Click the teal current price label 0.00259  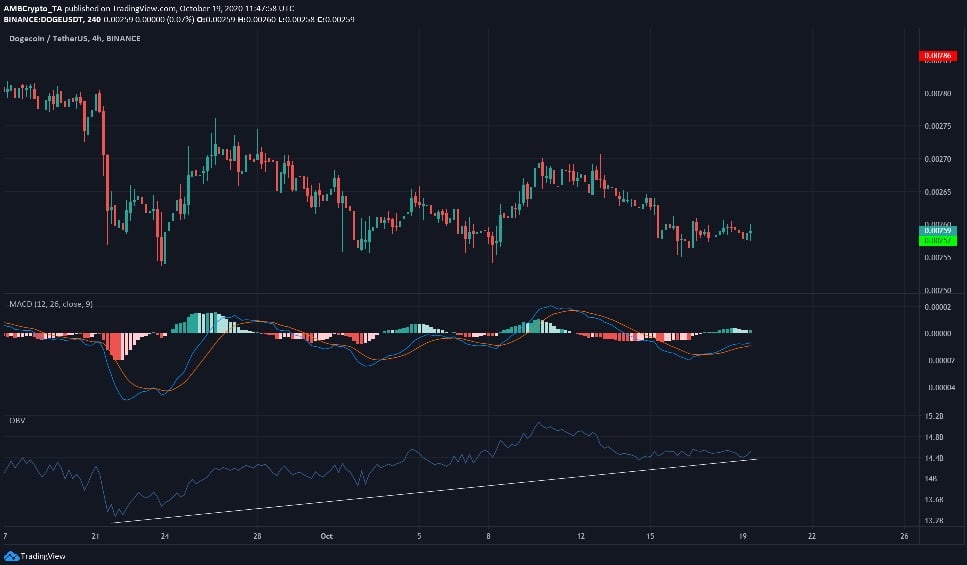937,230
